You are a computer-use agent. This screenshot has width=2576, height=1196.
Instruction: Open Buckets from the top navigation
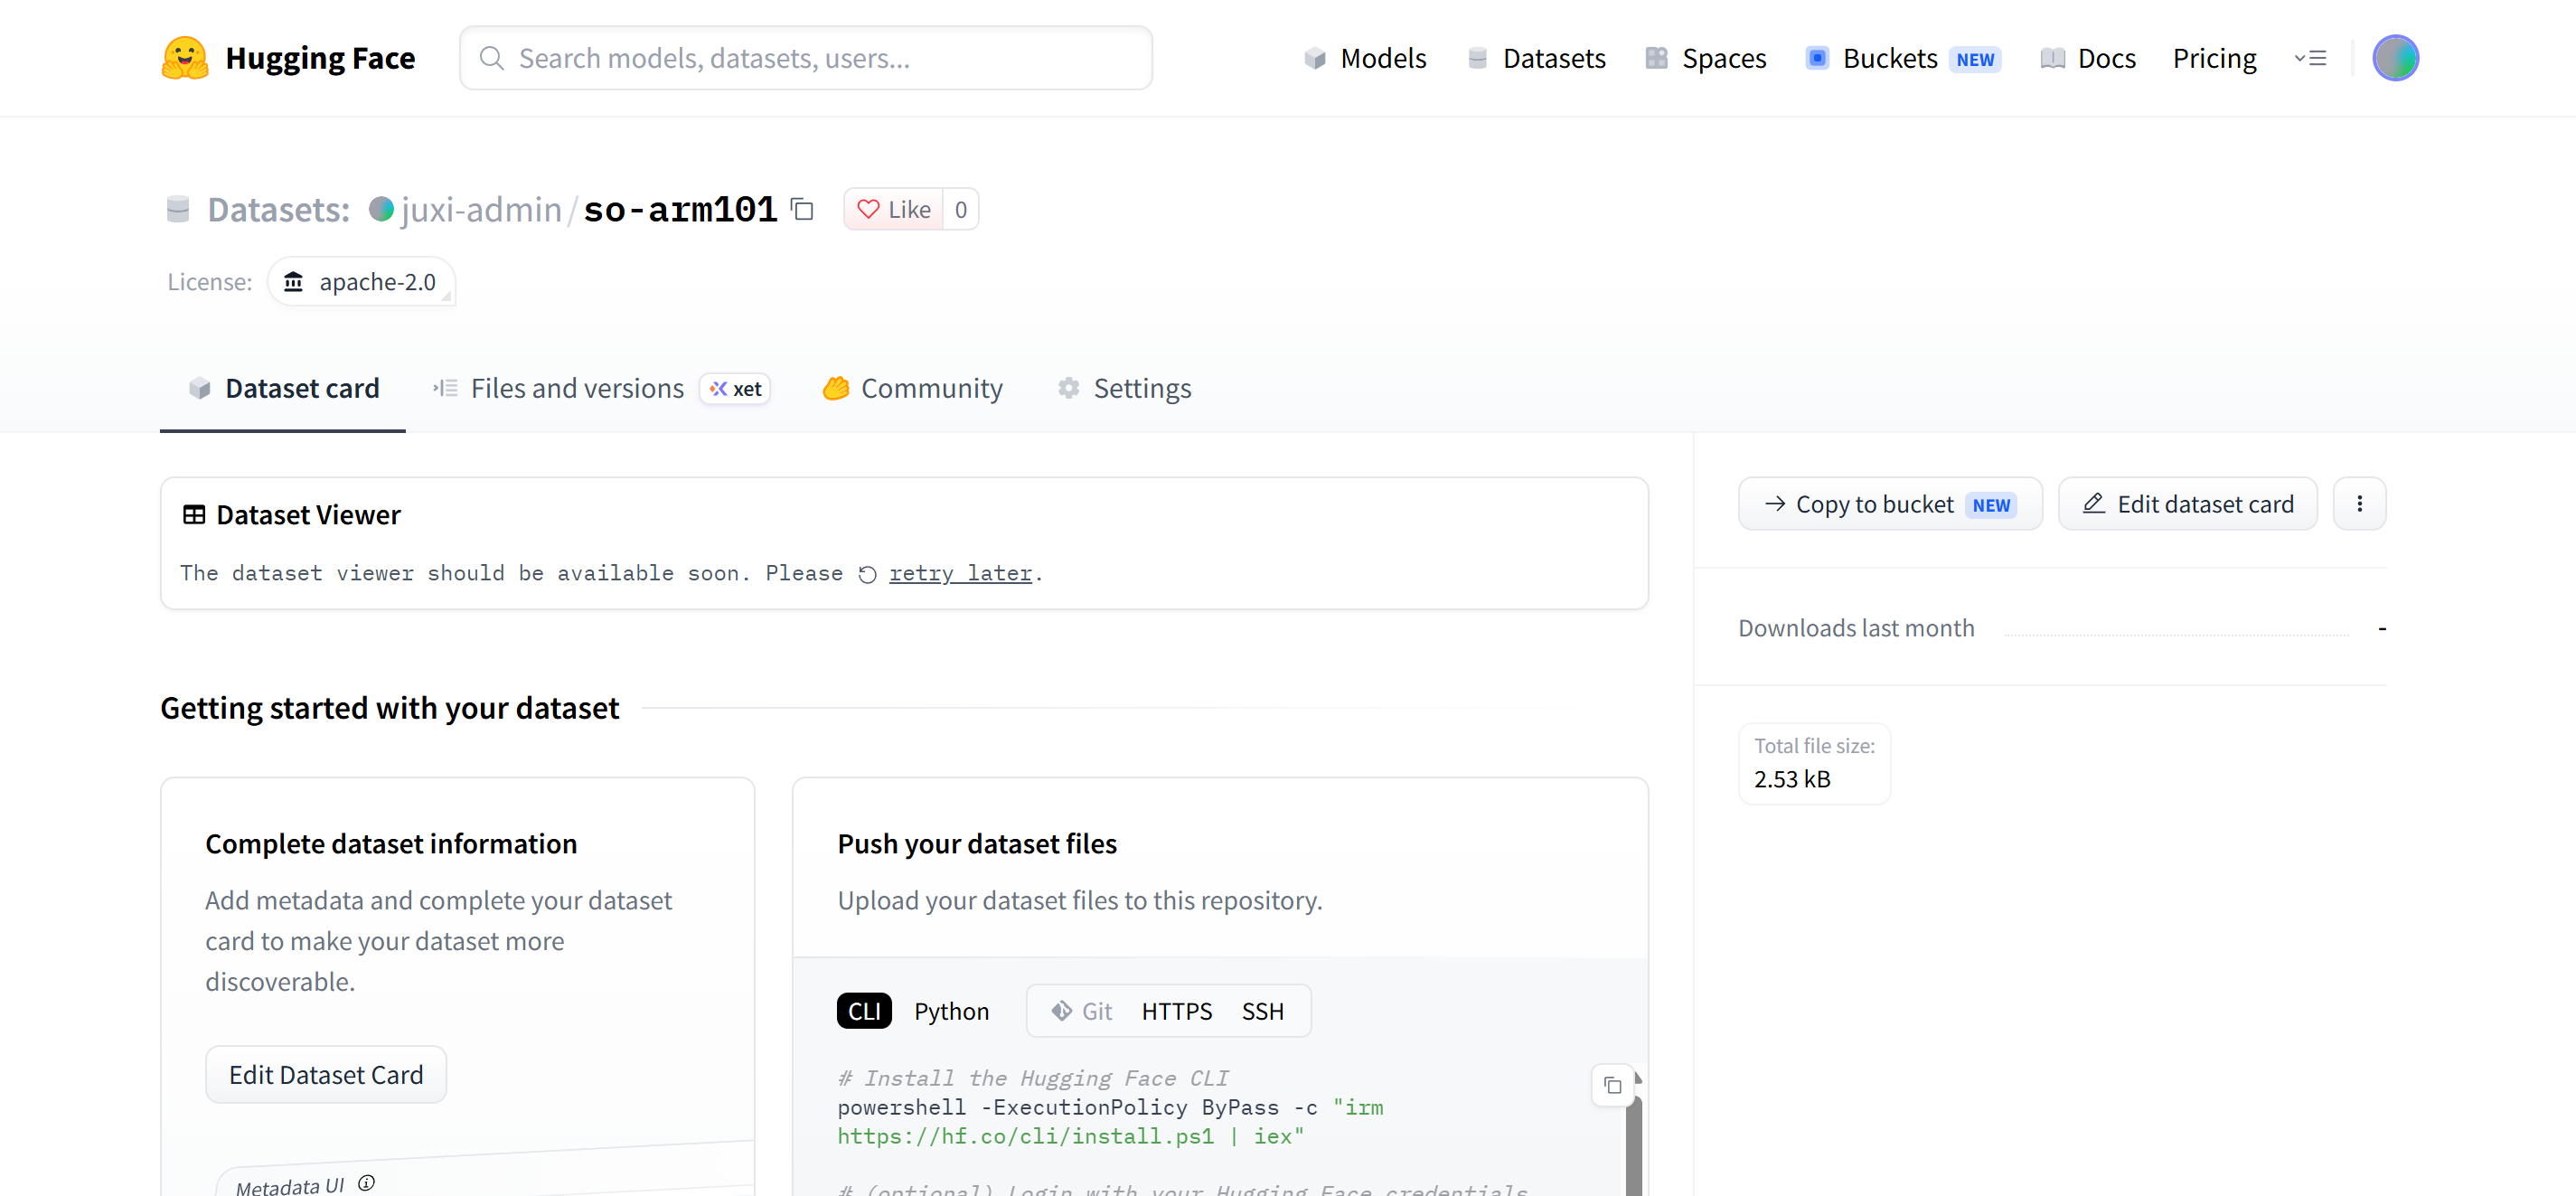[1902, 58]
